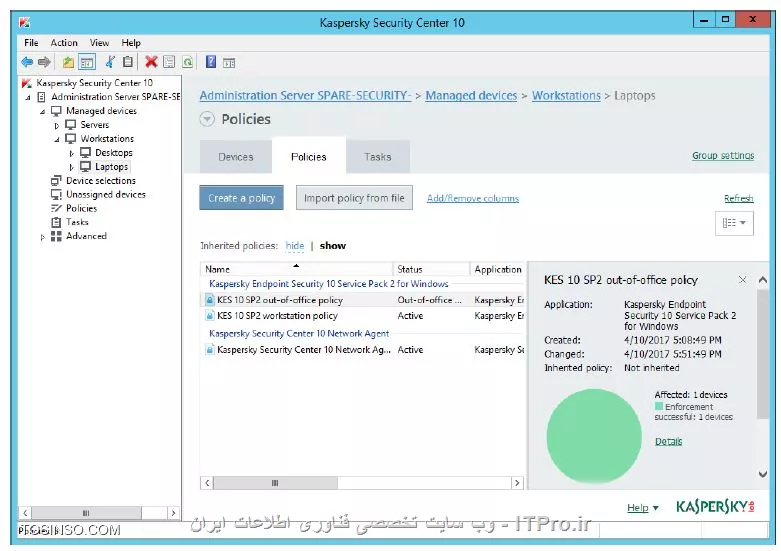
Task: Click the red Delete X icon
Action: click(151, 62)
